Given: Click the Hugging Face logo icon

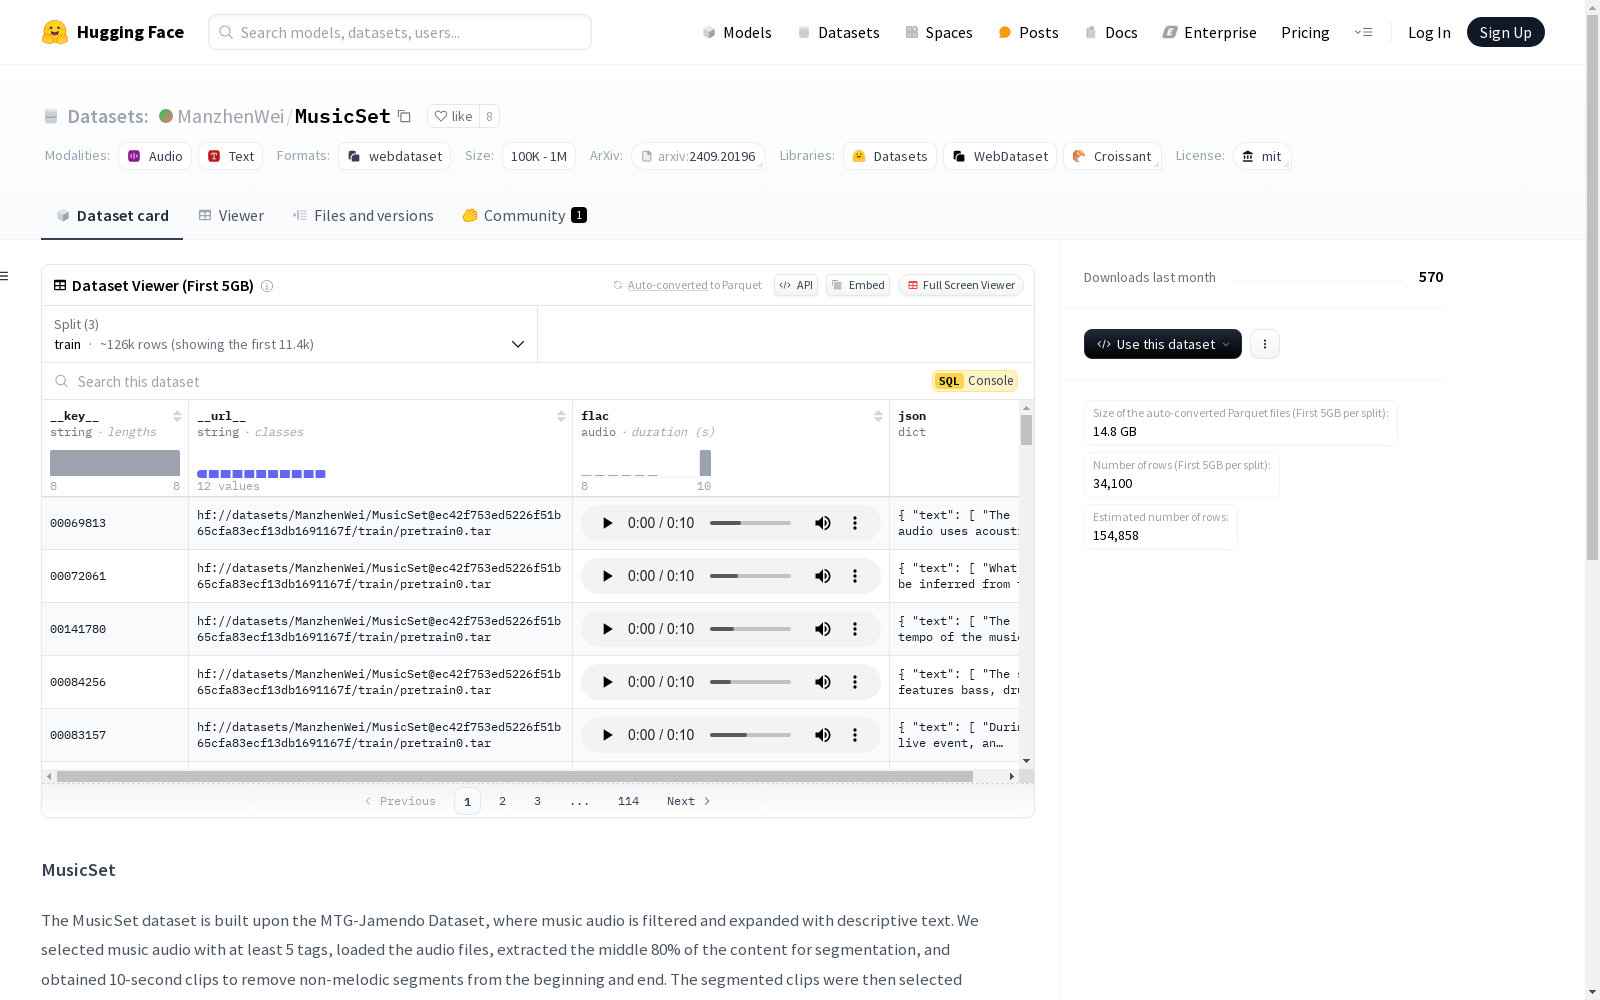Looking at the screenshot, I should coord(55,32).
